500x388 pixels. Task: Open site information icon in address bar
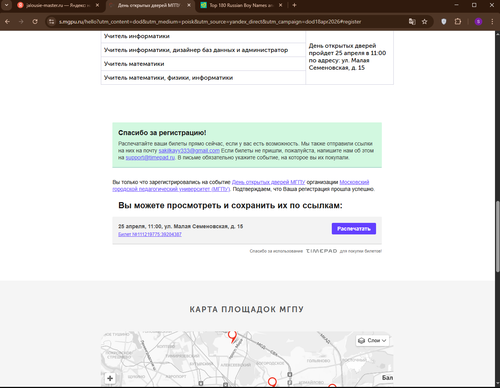tap(51, 22)
